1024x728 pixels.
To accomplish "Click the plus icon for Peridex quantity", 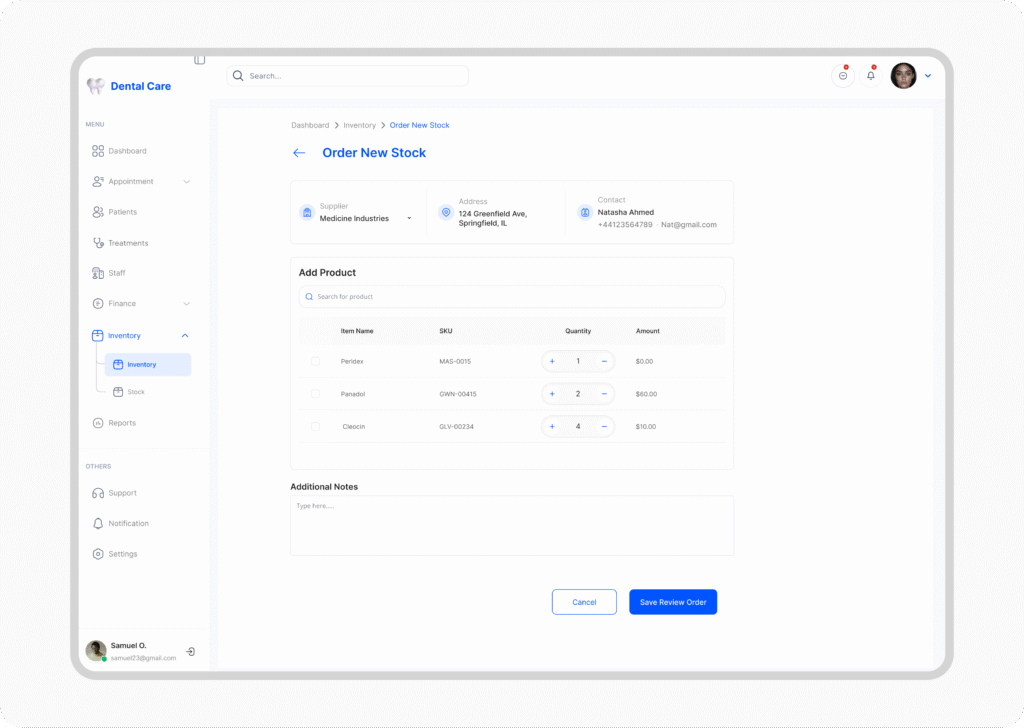I will [x=552, y=361].
